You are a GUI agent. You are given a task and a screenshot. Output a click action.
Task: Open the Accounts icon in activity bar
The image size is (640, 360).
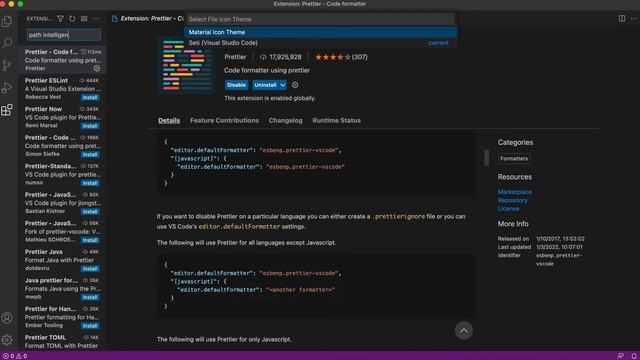click(x=7, y=318)
